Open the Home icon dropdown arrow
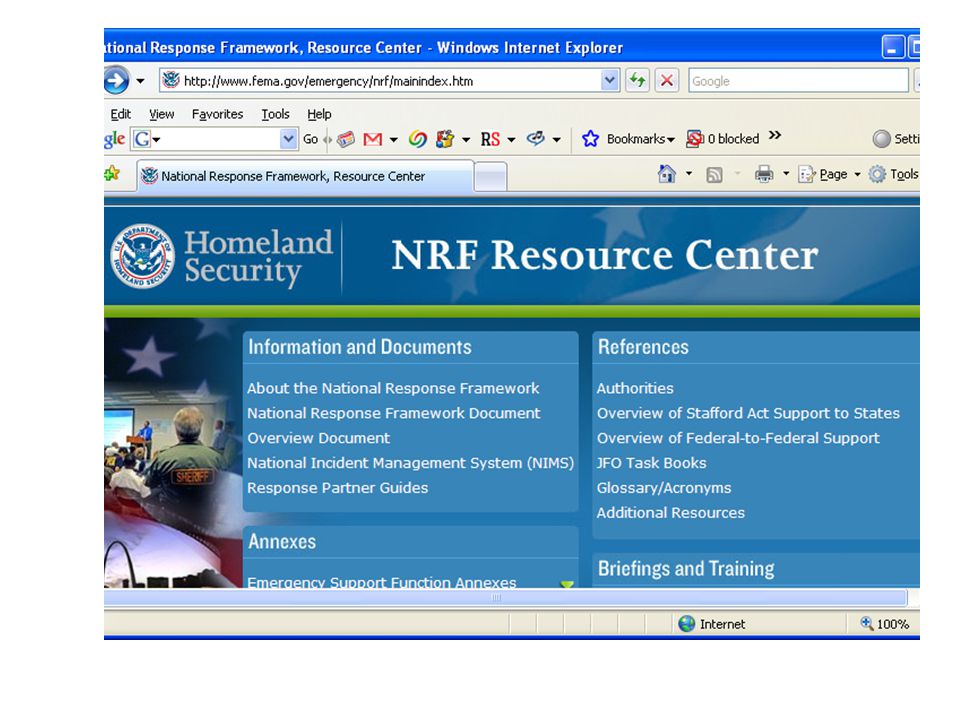 tap(689, 174)
